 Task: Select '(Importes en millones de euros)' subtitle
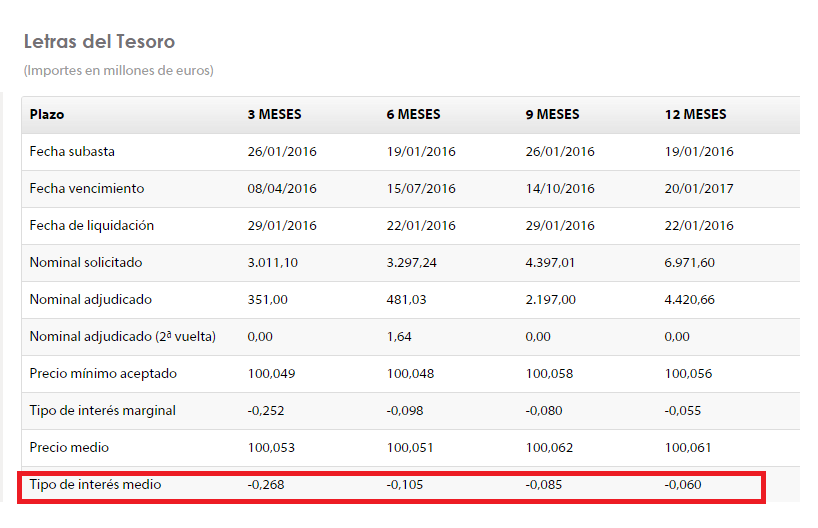[x=118, y=70]
